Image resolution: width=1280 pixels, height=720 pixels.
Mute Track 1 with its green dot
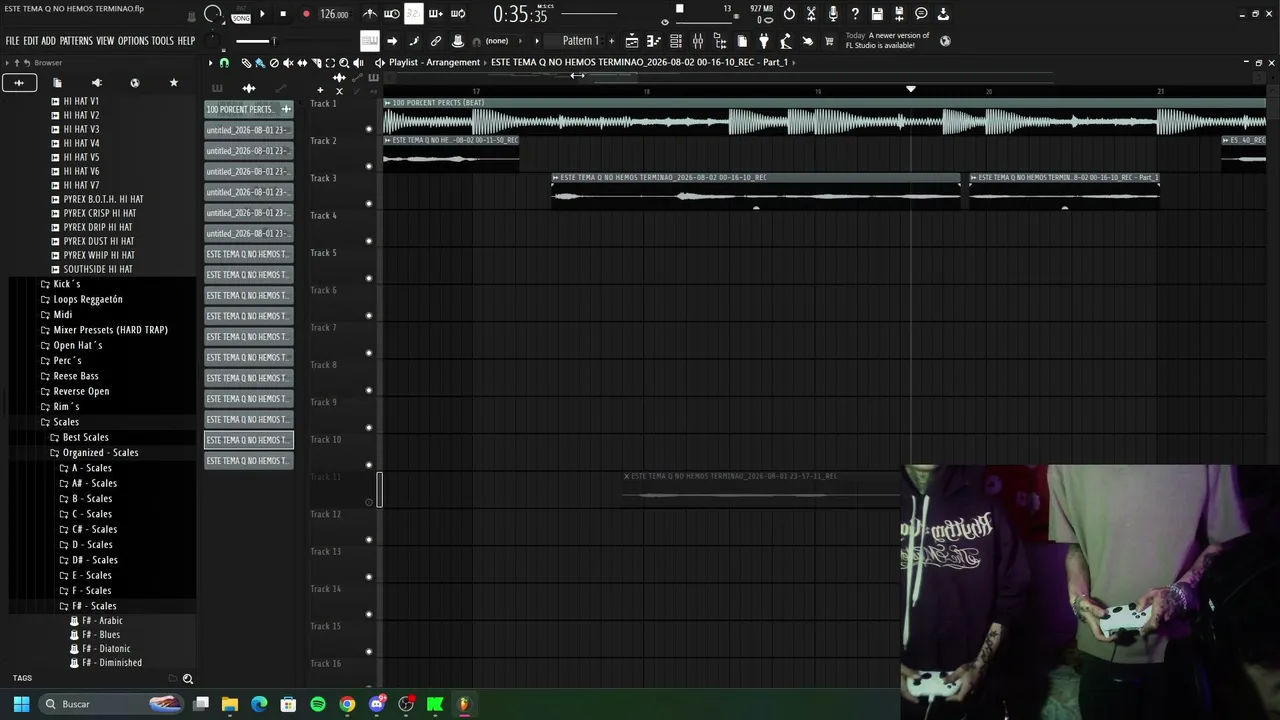(369, 129)
